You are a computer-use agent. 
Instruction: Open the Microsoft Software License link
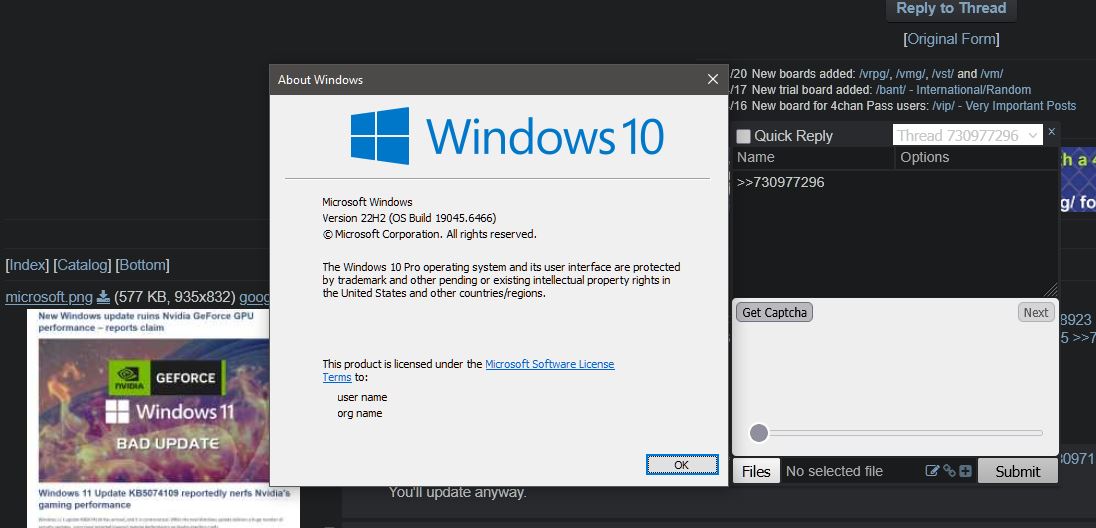549,364
